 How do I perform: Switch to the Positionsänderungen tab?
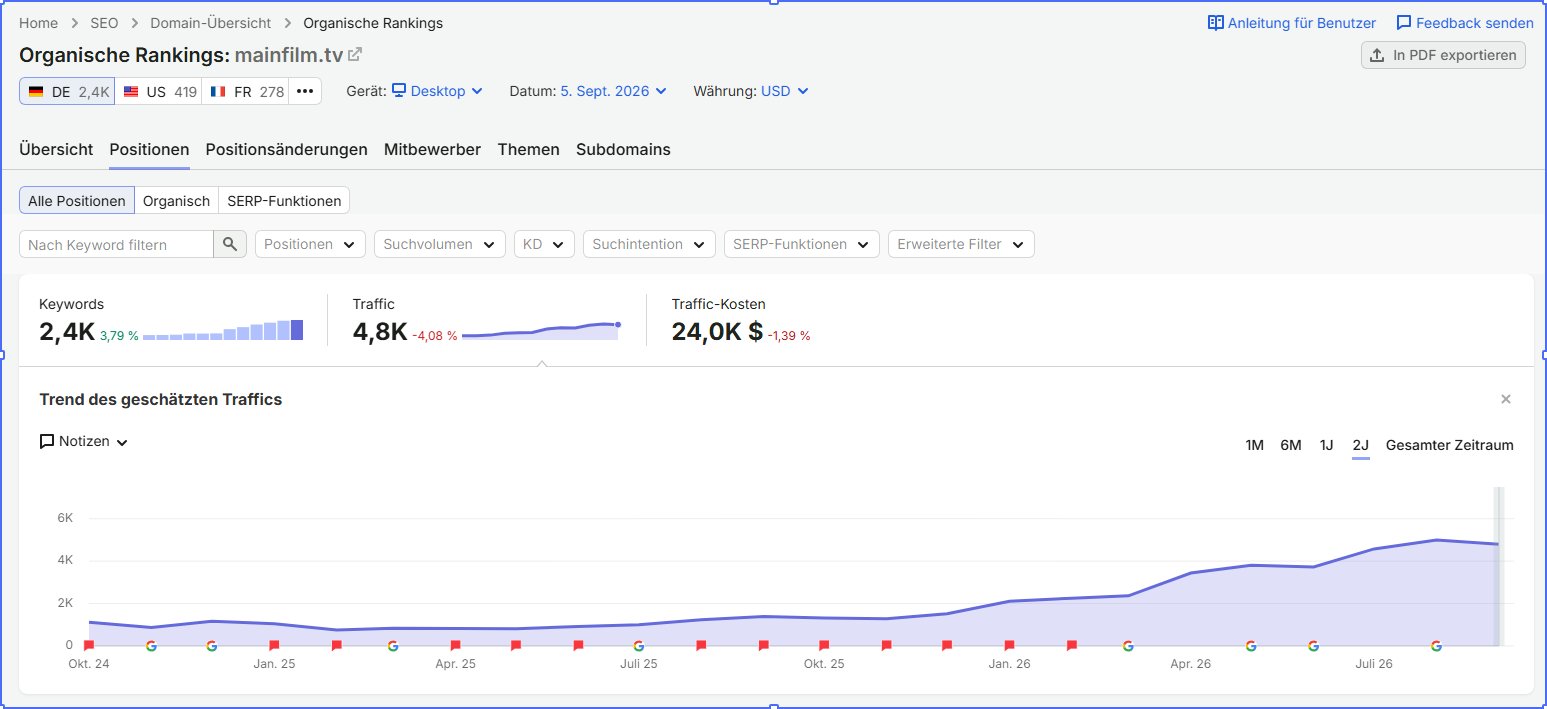click(x=286, y=149)
